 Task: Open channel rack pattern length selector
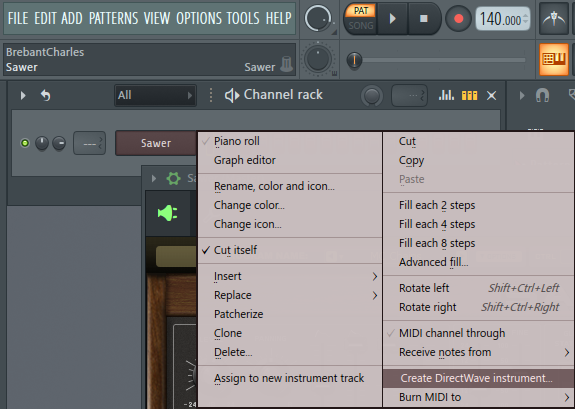coord(409,96)
